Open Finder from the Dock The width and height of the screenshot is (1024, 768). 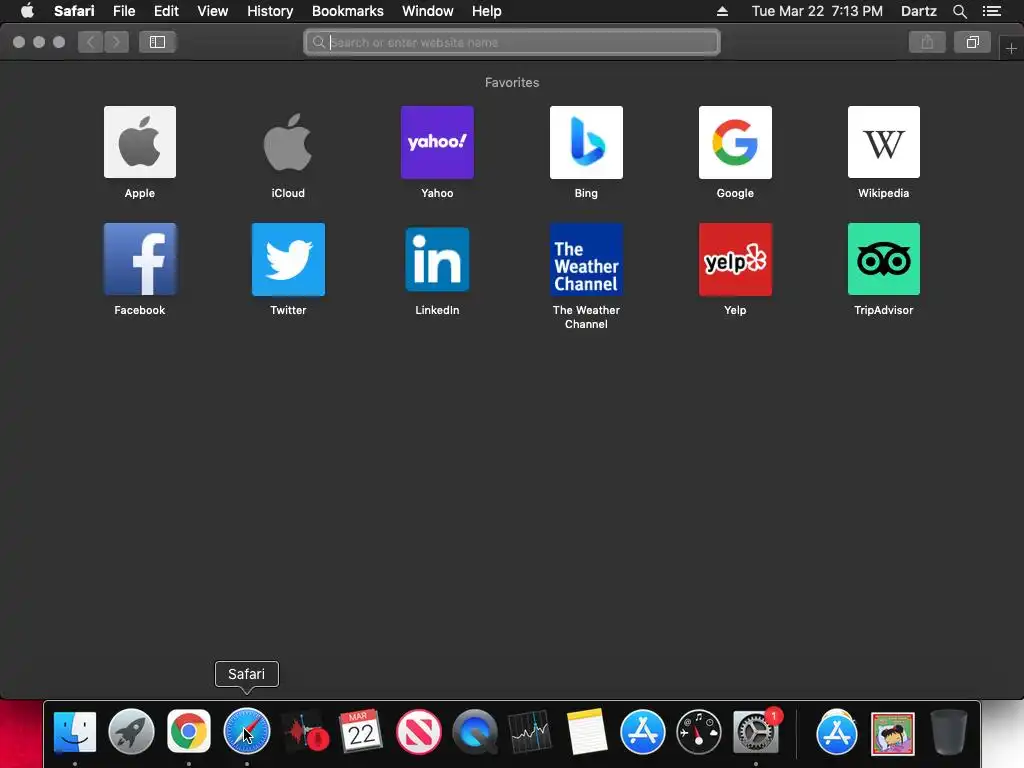(x=74, y=731)
